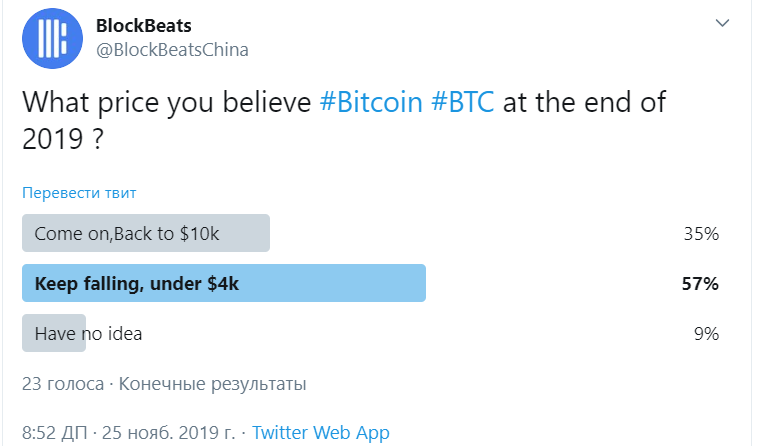Screen dimensions: 772x446
Task: Click the 'What price you believe' tweet text
Action: (167, 102)
